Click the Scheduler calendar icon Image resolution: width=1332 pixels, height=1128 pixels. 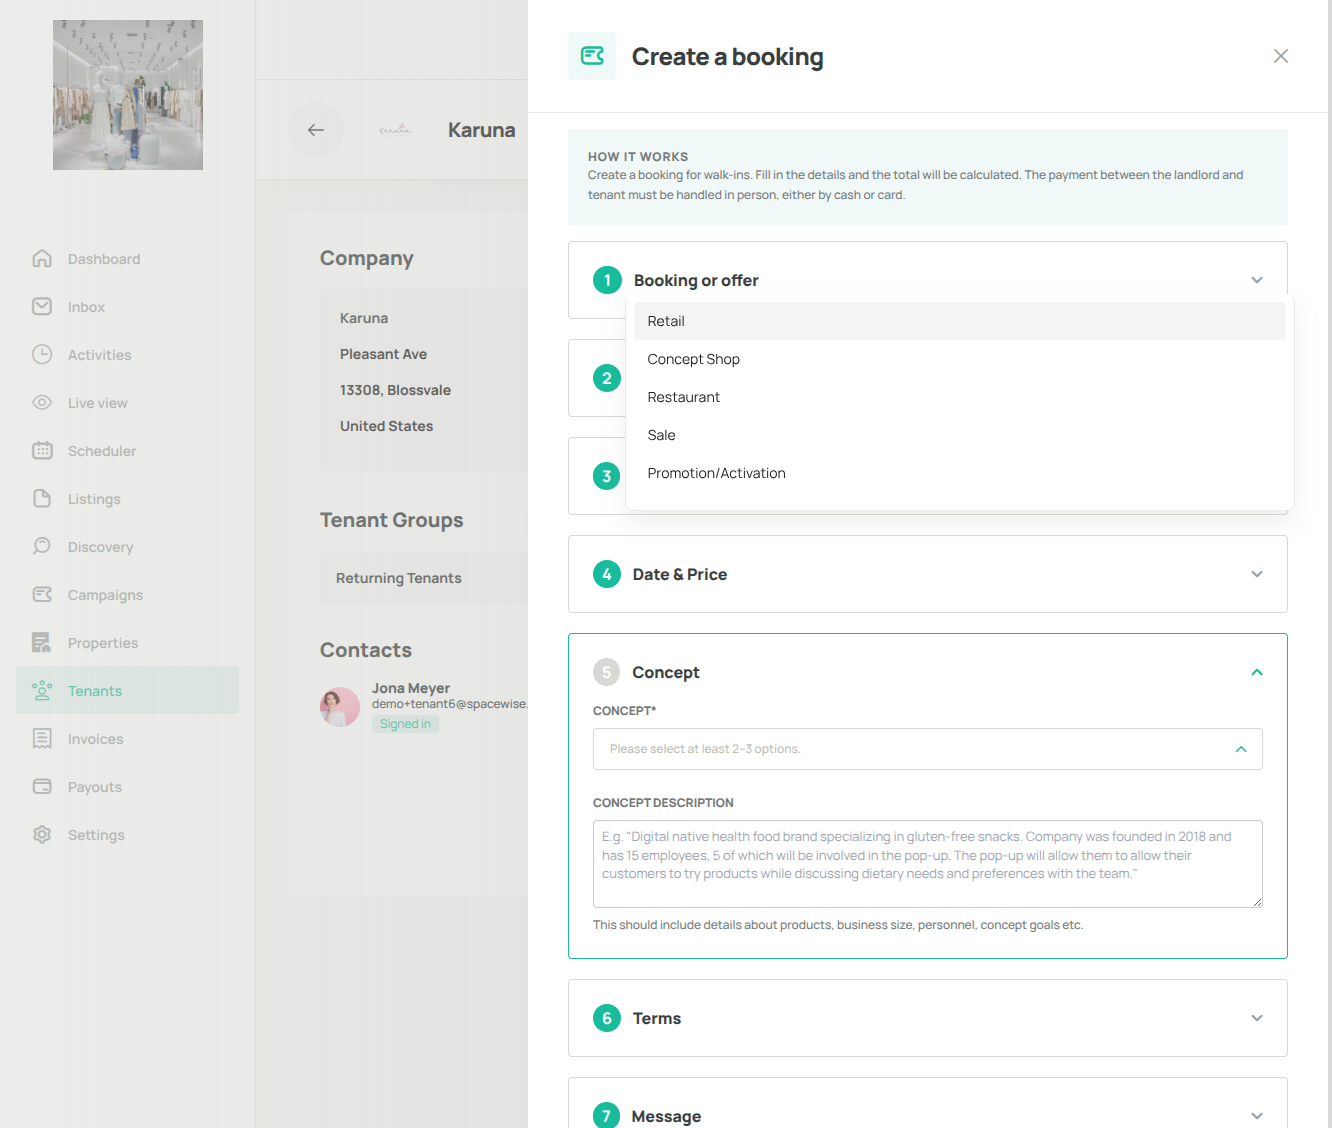42,451
